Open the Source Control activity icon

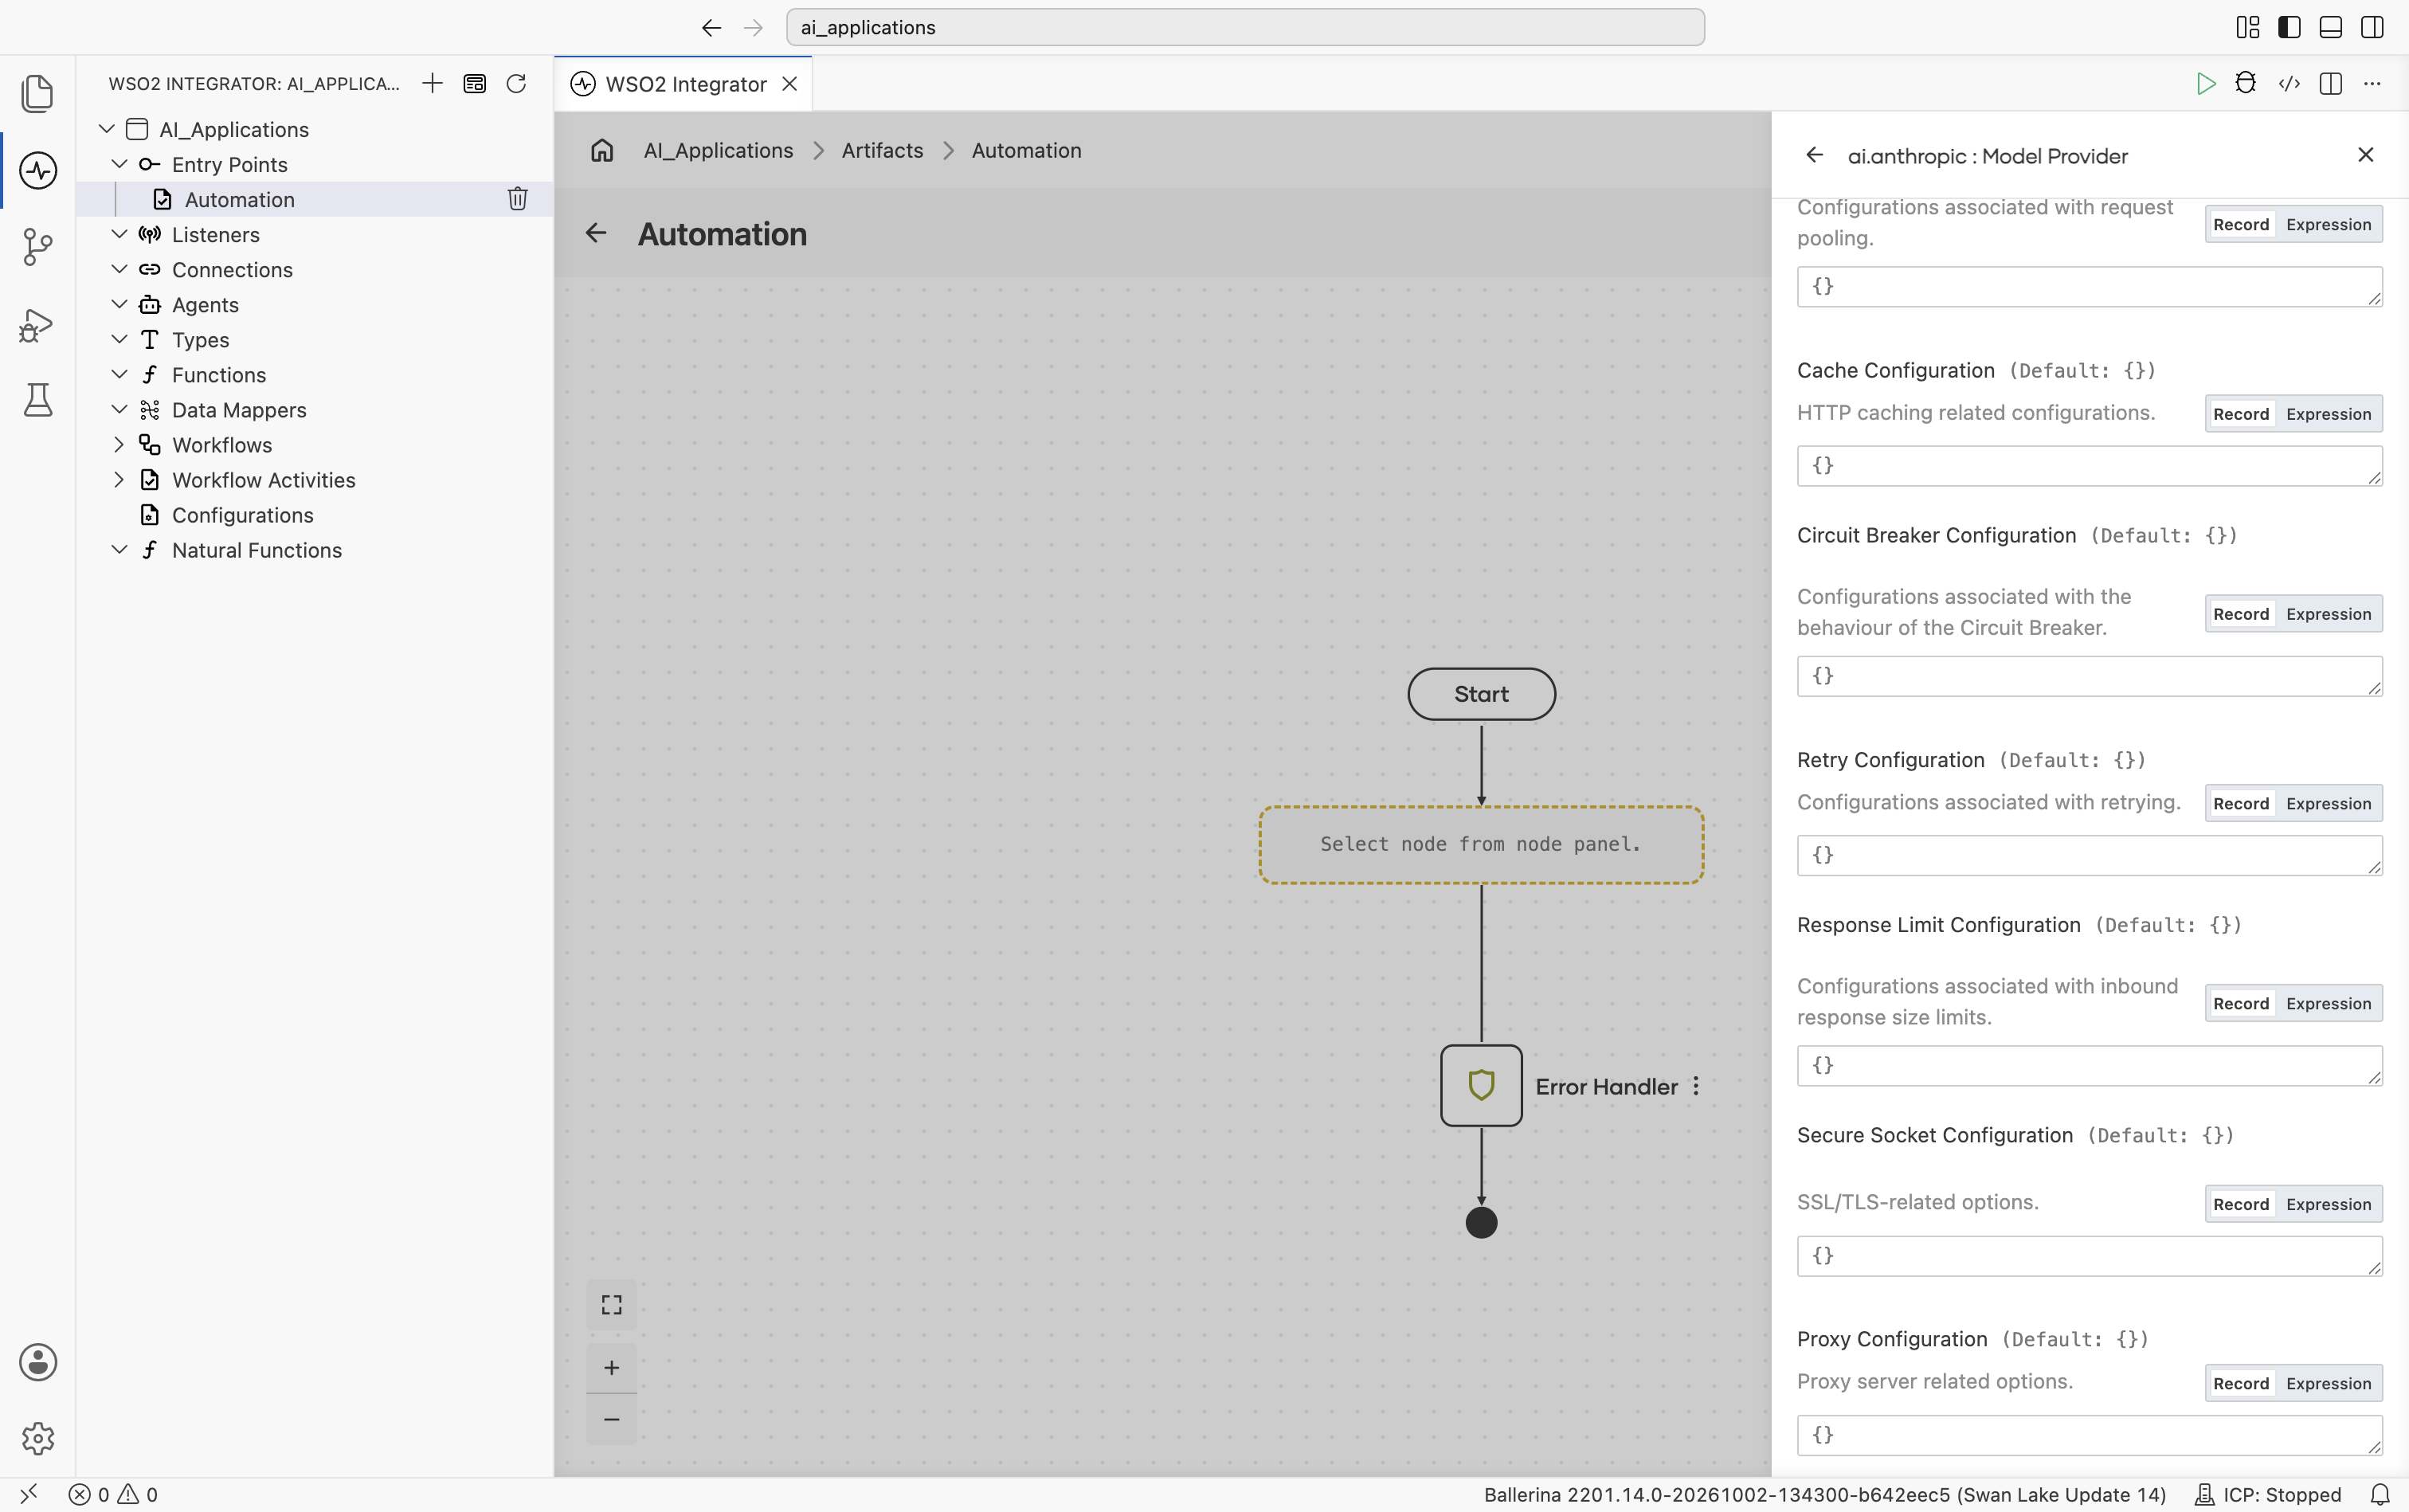pyautogui.click(x=38, y=247)
